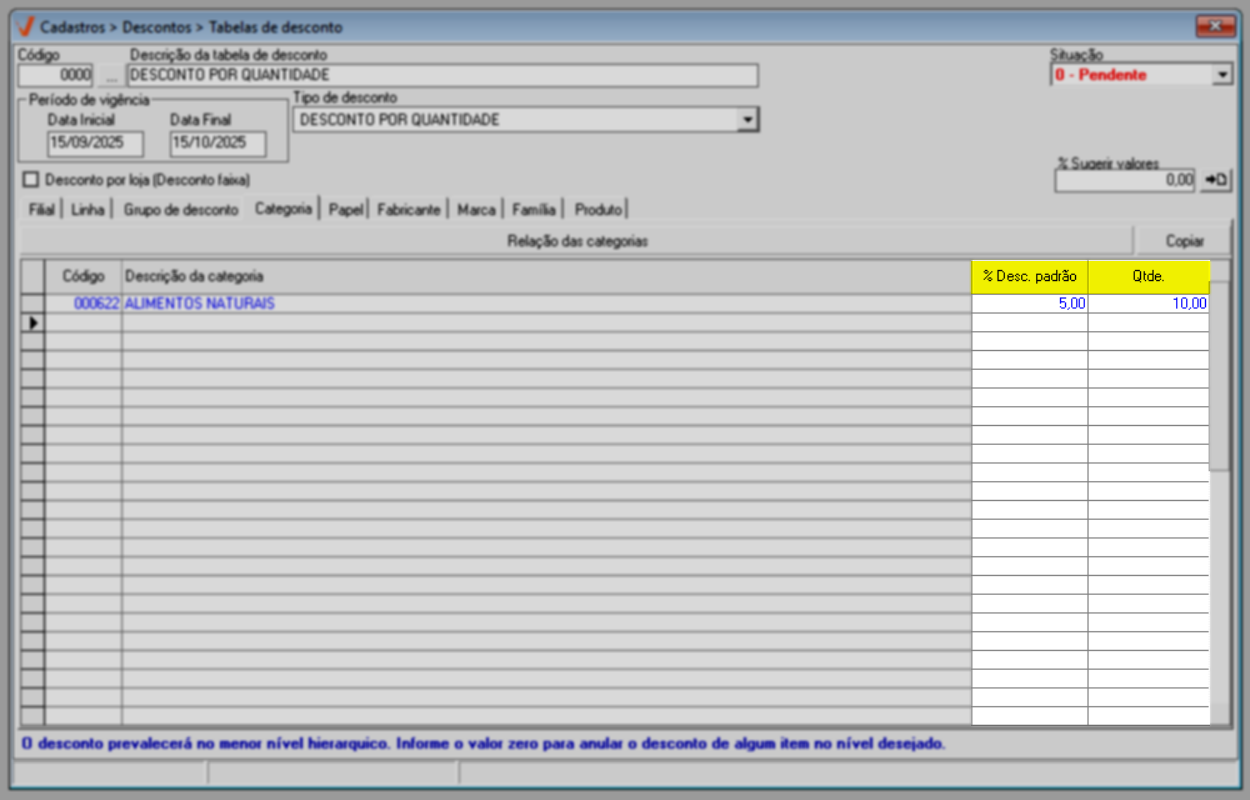Select the Fabricante tab
The image size is (1250, 800).
[408, 210]
